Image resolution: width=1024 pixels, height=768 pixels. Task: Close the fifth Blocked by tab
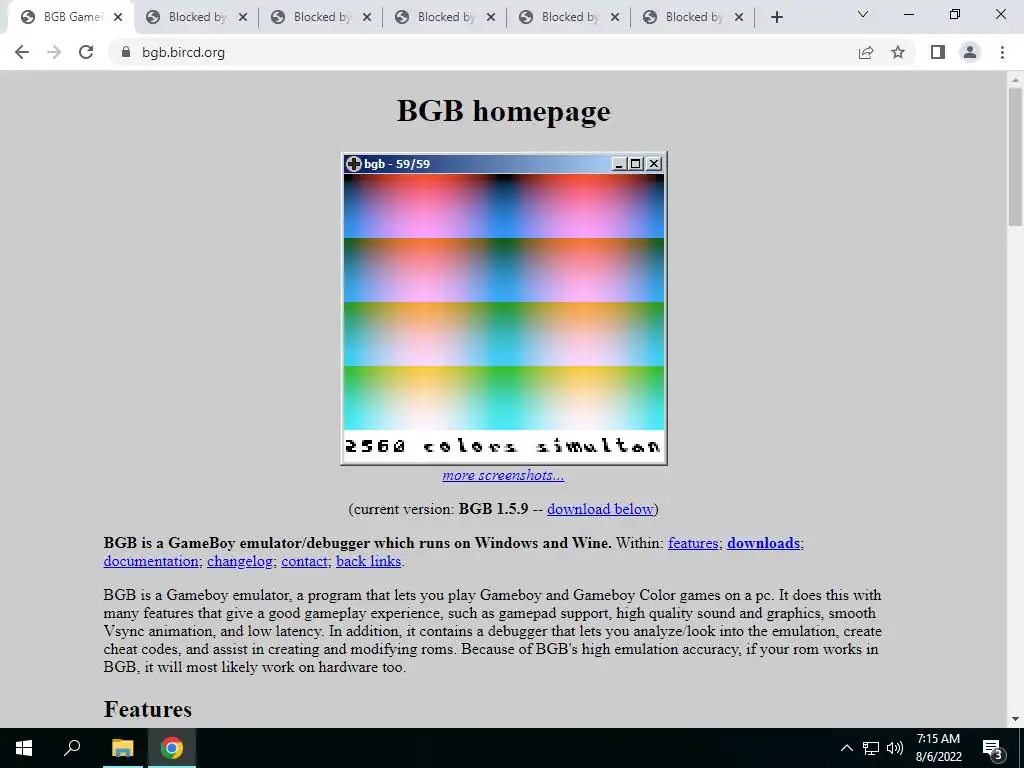[x=739, y=17]
